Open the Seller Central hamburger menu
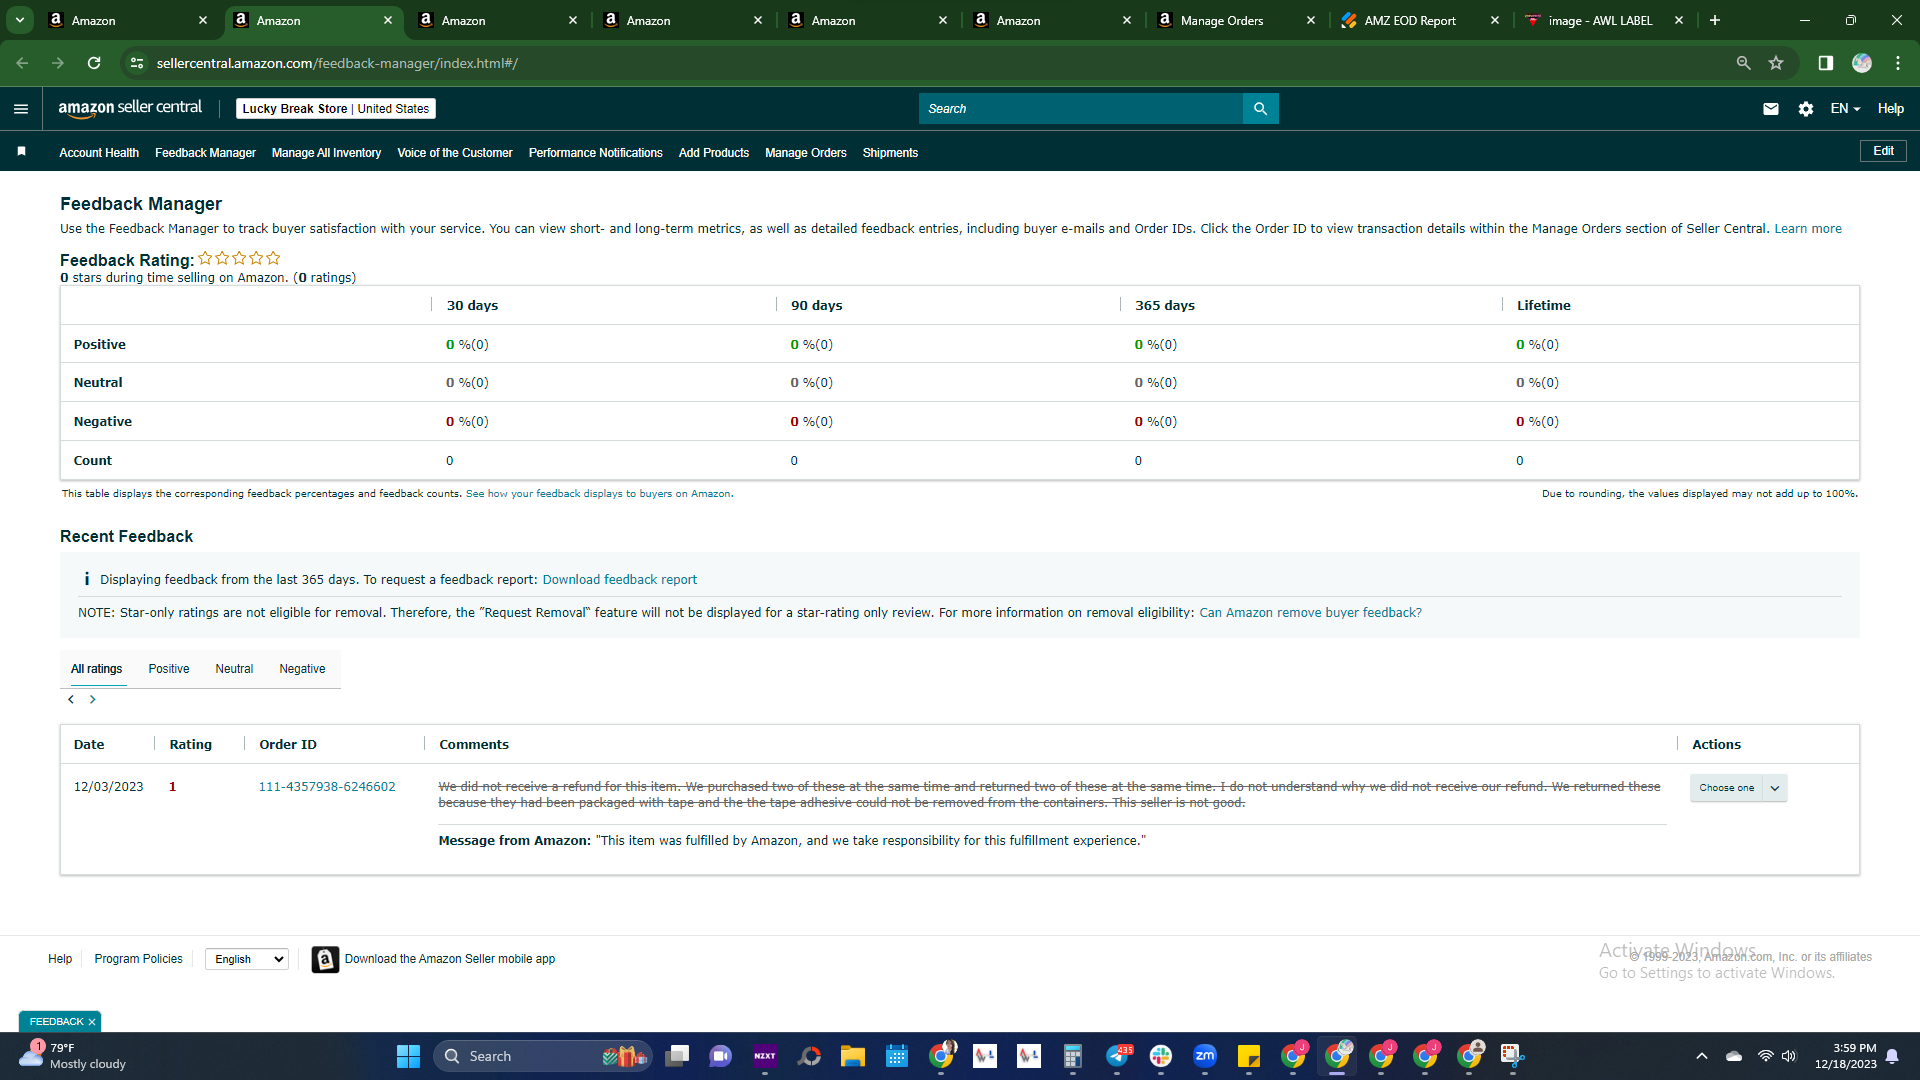This screenshot has width=1920, height=1080. 21,109
